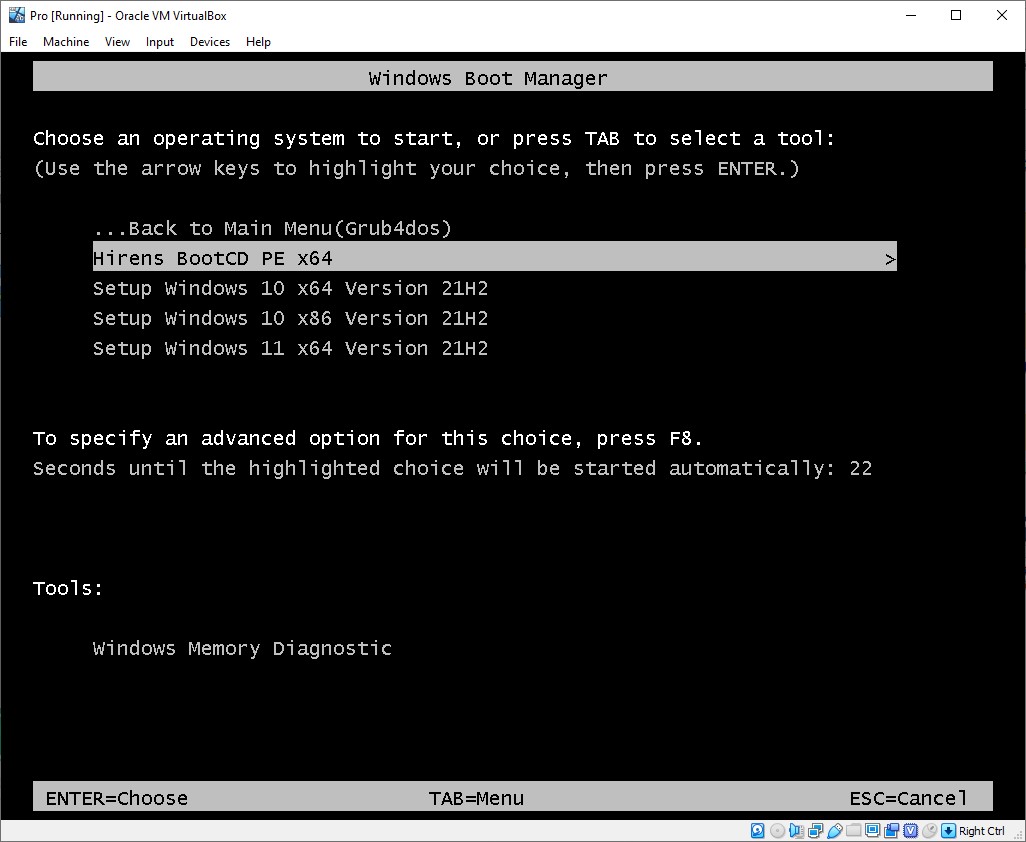The width and height of the screenshot is (1026, 842).
Task: Click the ENTER=Choose hint
Action: point(116,798)
